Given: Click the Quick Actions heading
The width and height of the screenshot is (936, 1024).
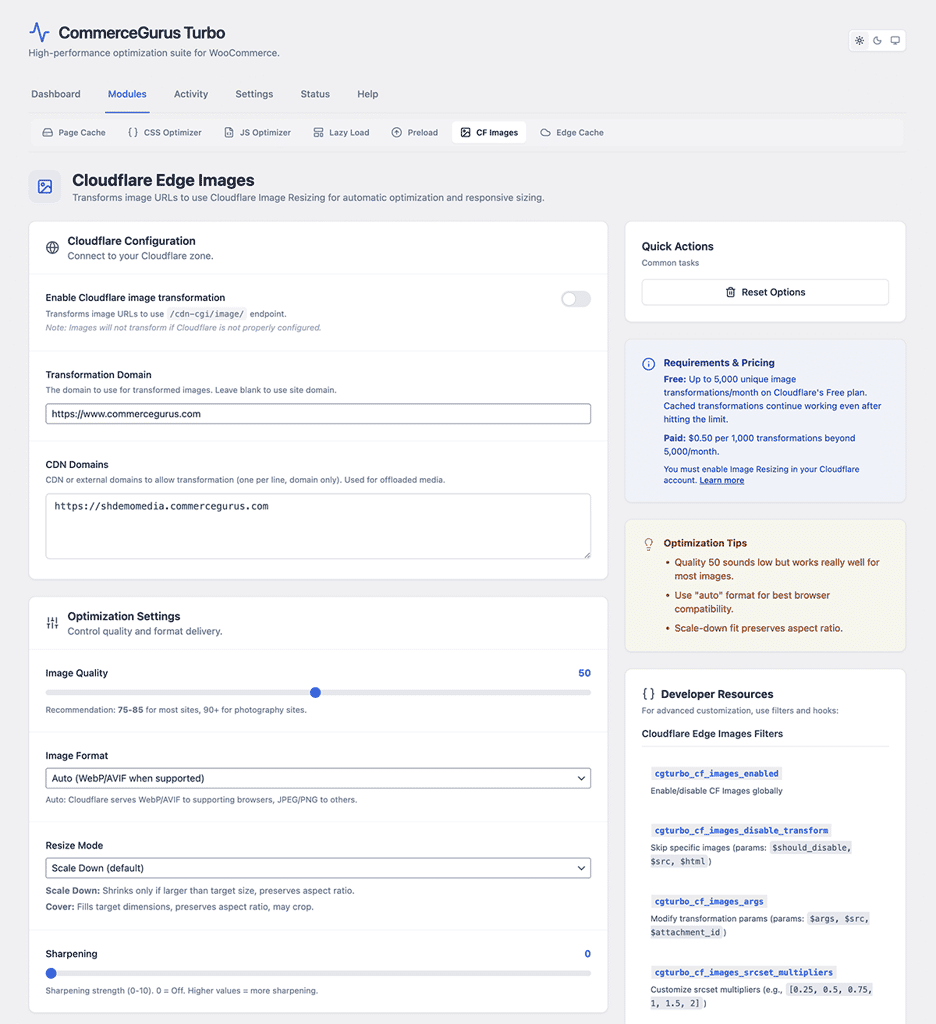Looking at the screenshot, I should (677, 246).
